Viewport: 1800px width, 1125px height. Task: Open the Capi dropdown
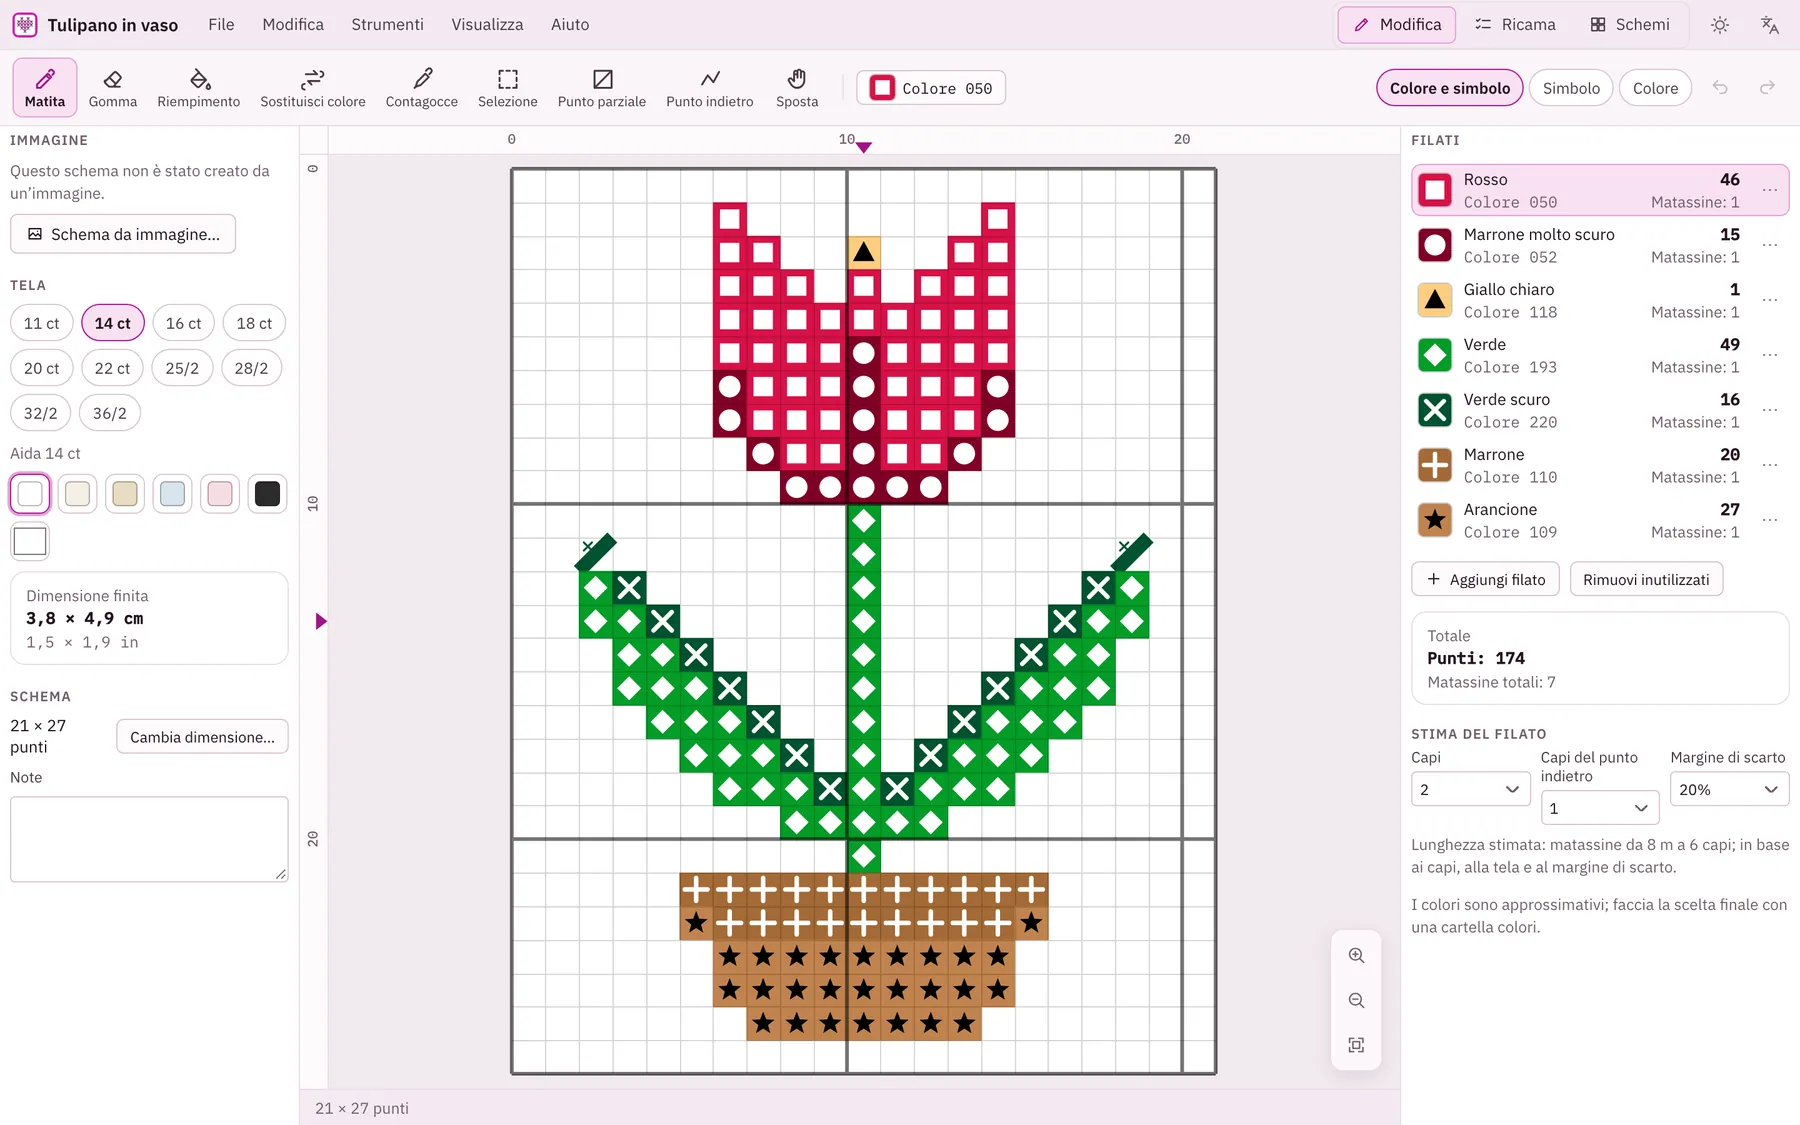point(1470,789)
